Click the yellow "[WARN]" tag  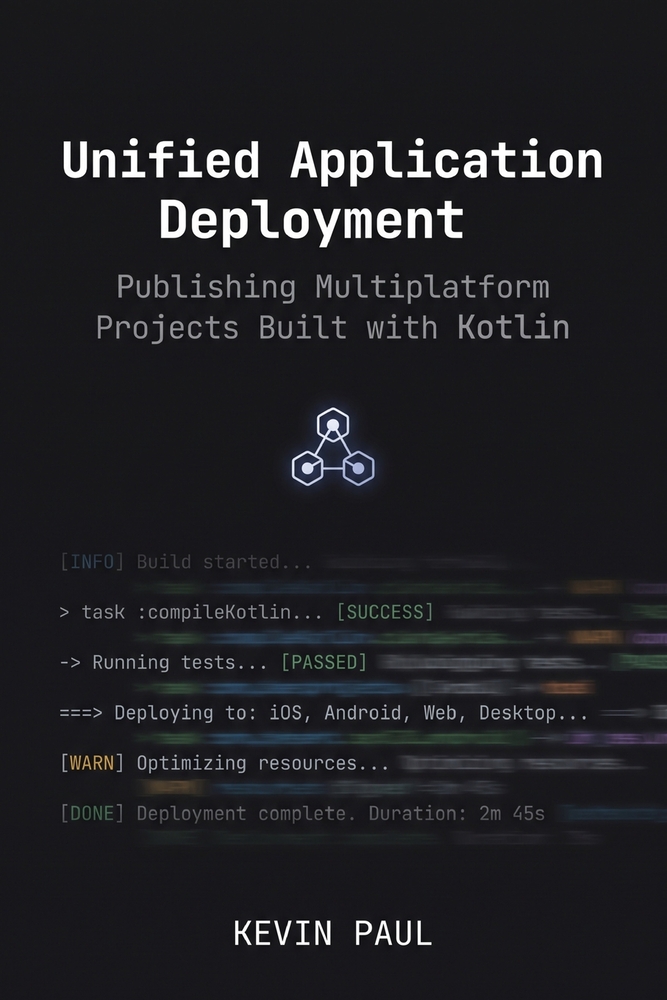(92, 763)
